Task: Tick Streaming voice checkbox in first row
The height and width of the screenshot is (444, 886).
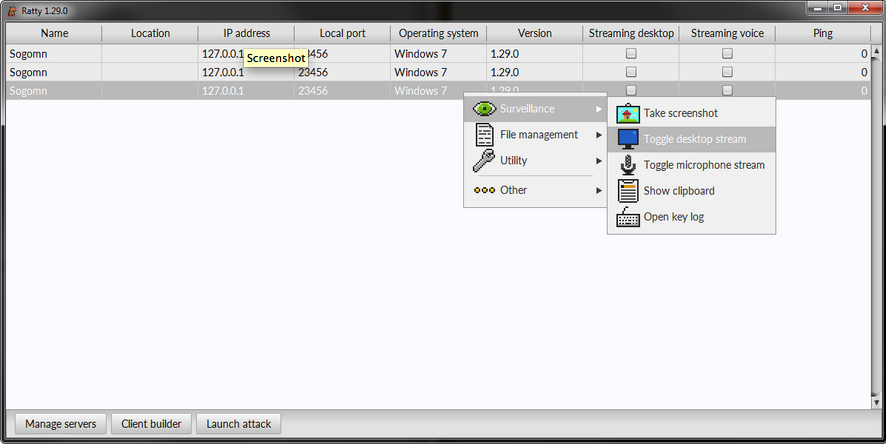Action: [x=727, y=54]
